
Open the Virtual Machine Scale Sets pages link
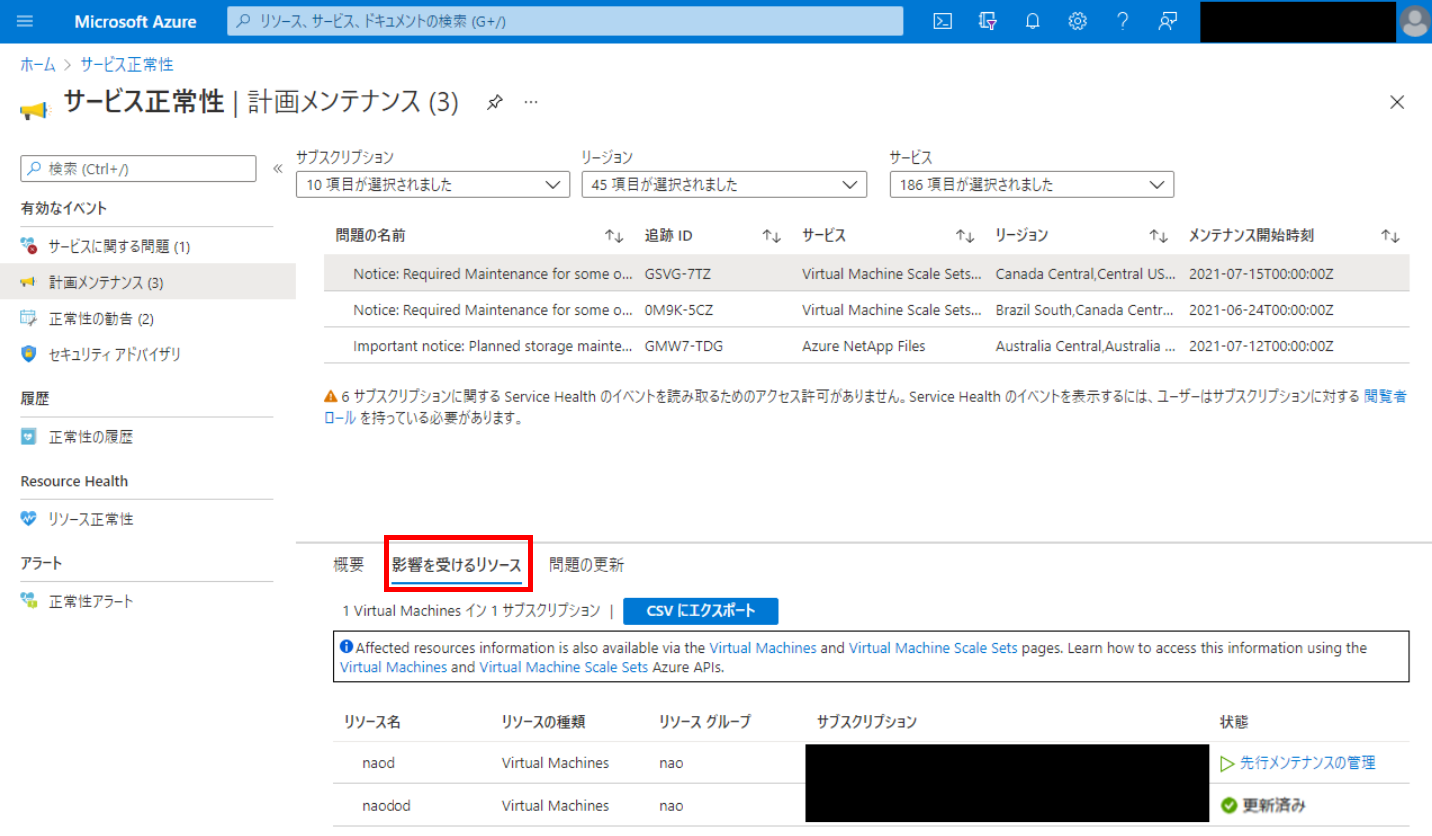tap(933, 648)
